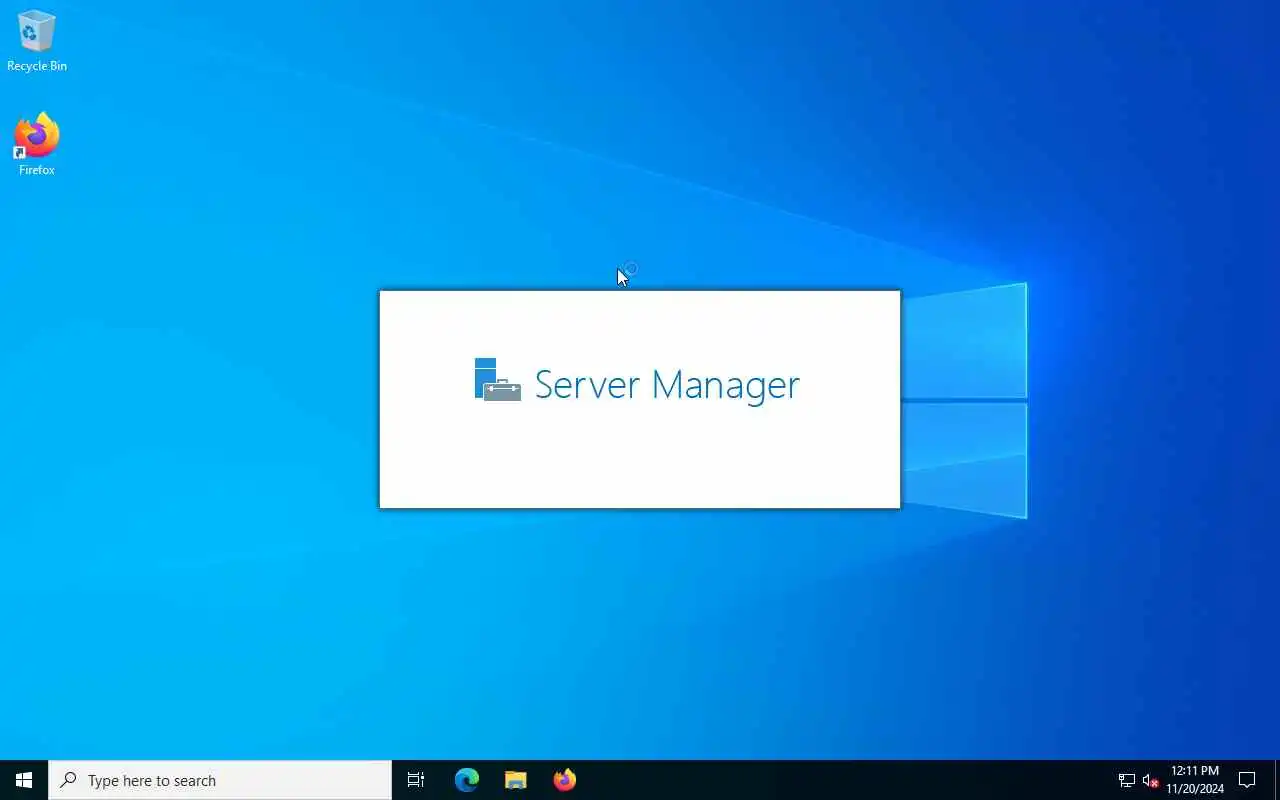1280x800 pixels.
Task: Click the Server Manager title text
Action: click(667, 385)
